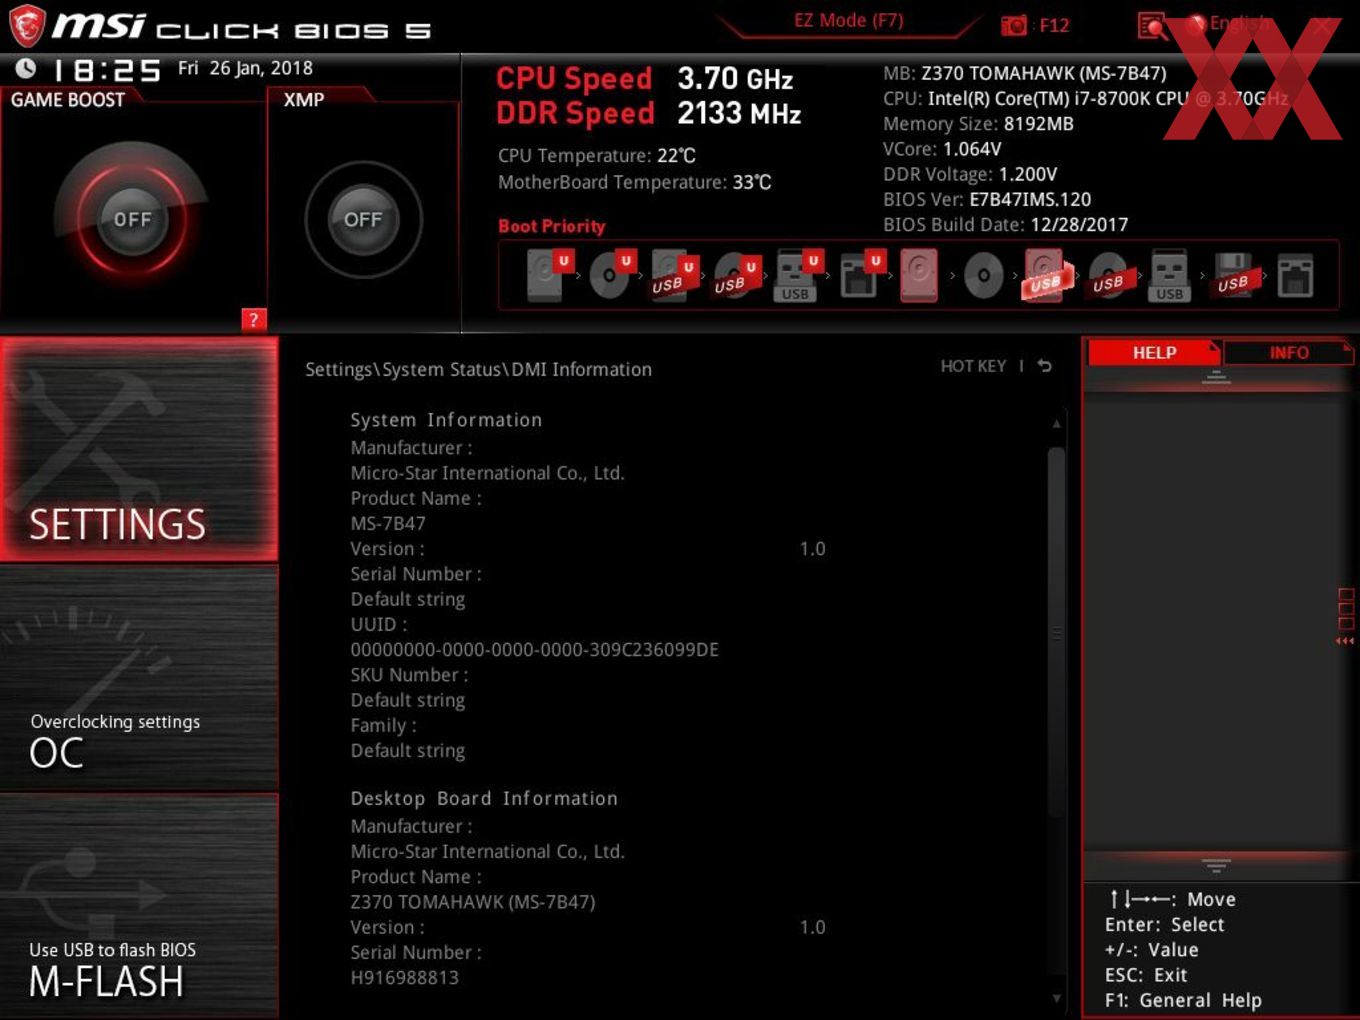Select the System Information heading
Screen dimensions: 1360x1020
(x=446, y=420)
